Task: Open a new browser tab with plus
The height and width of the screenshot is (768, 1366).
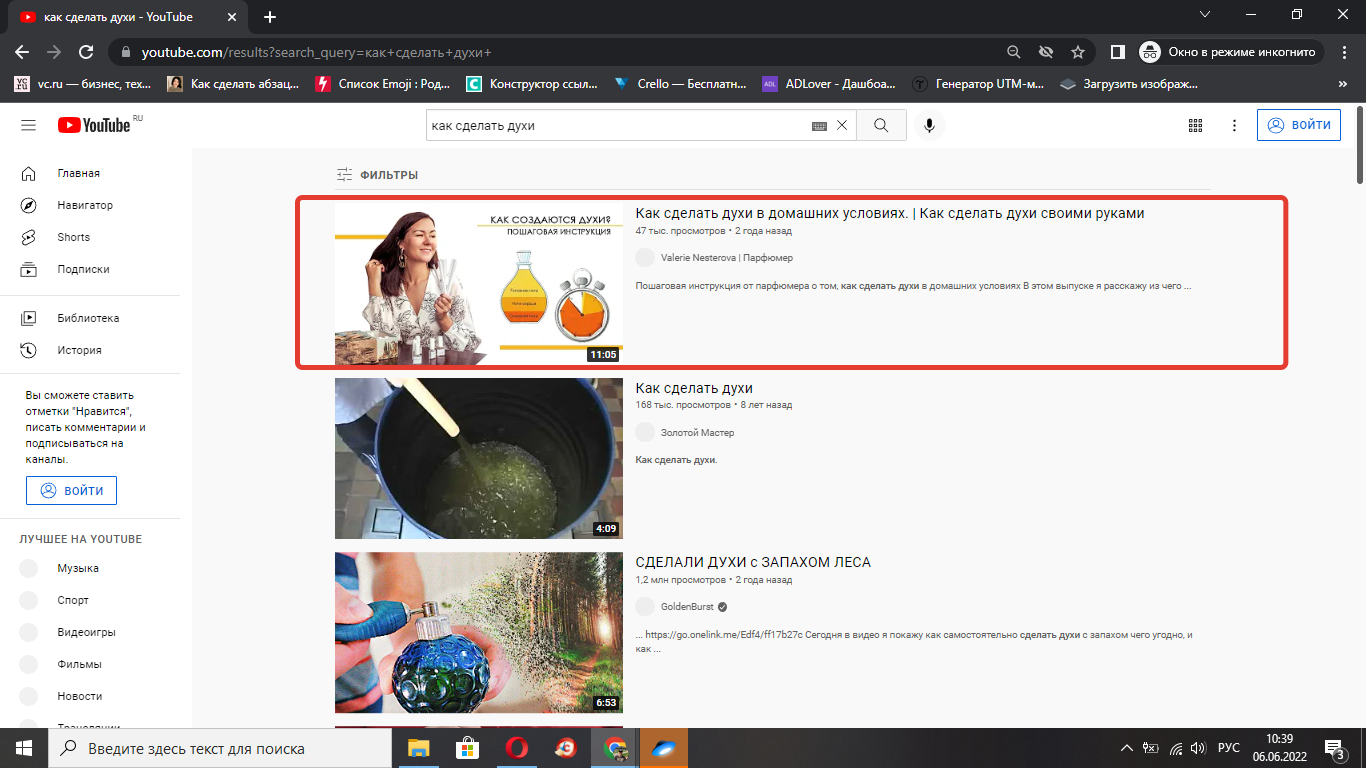Action: (x=270, y=17)
